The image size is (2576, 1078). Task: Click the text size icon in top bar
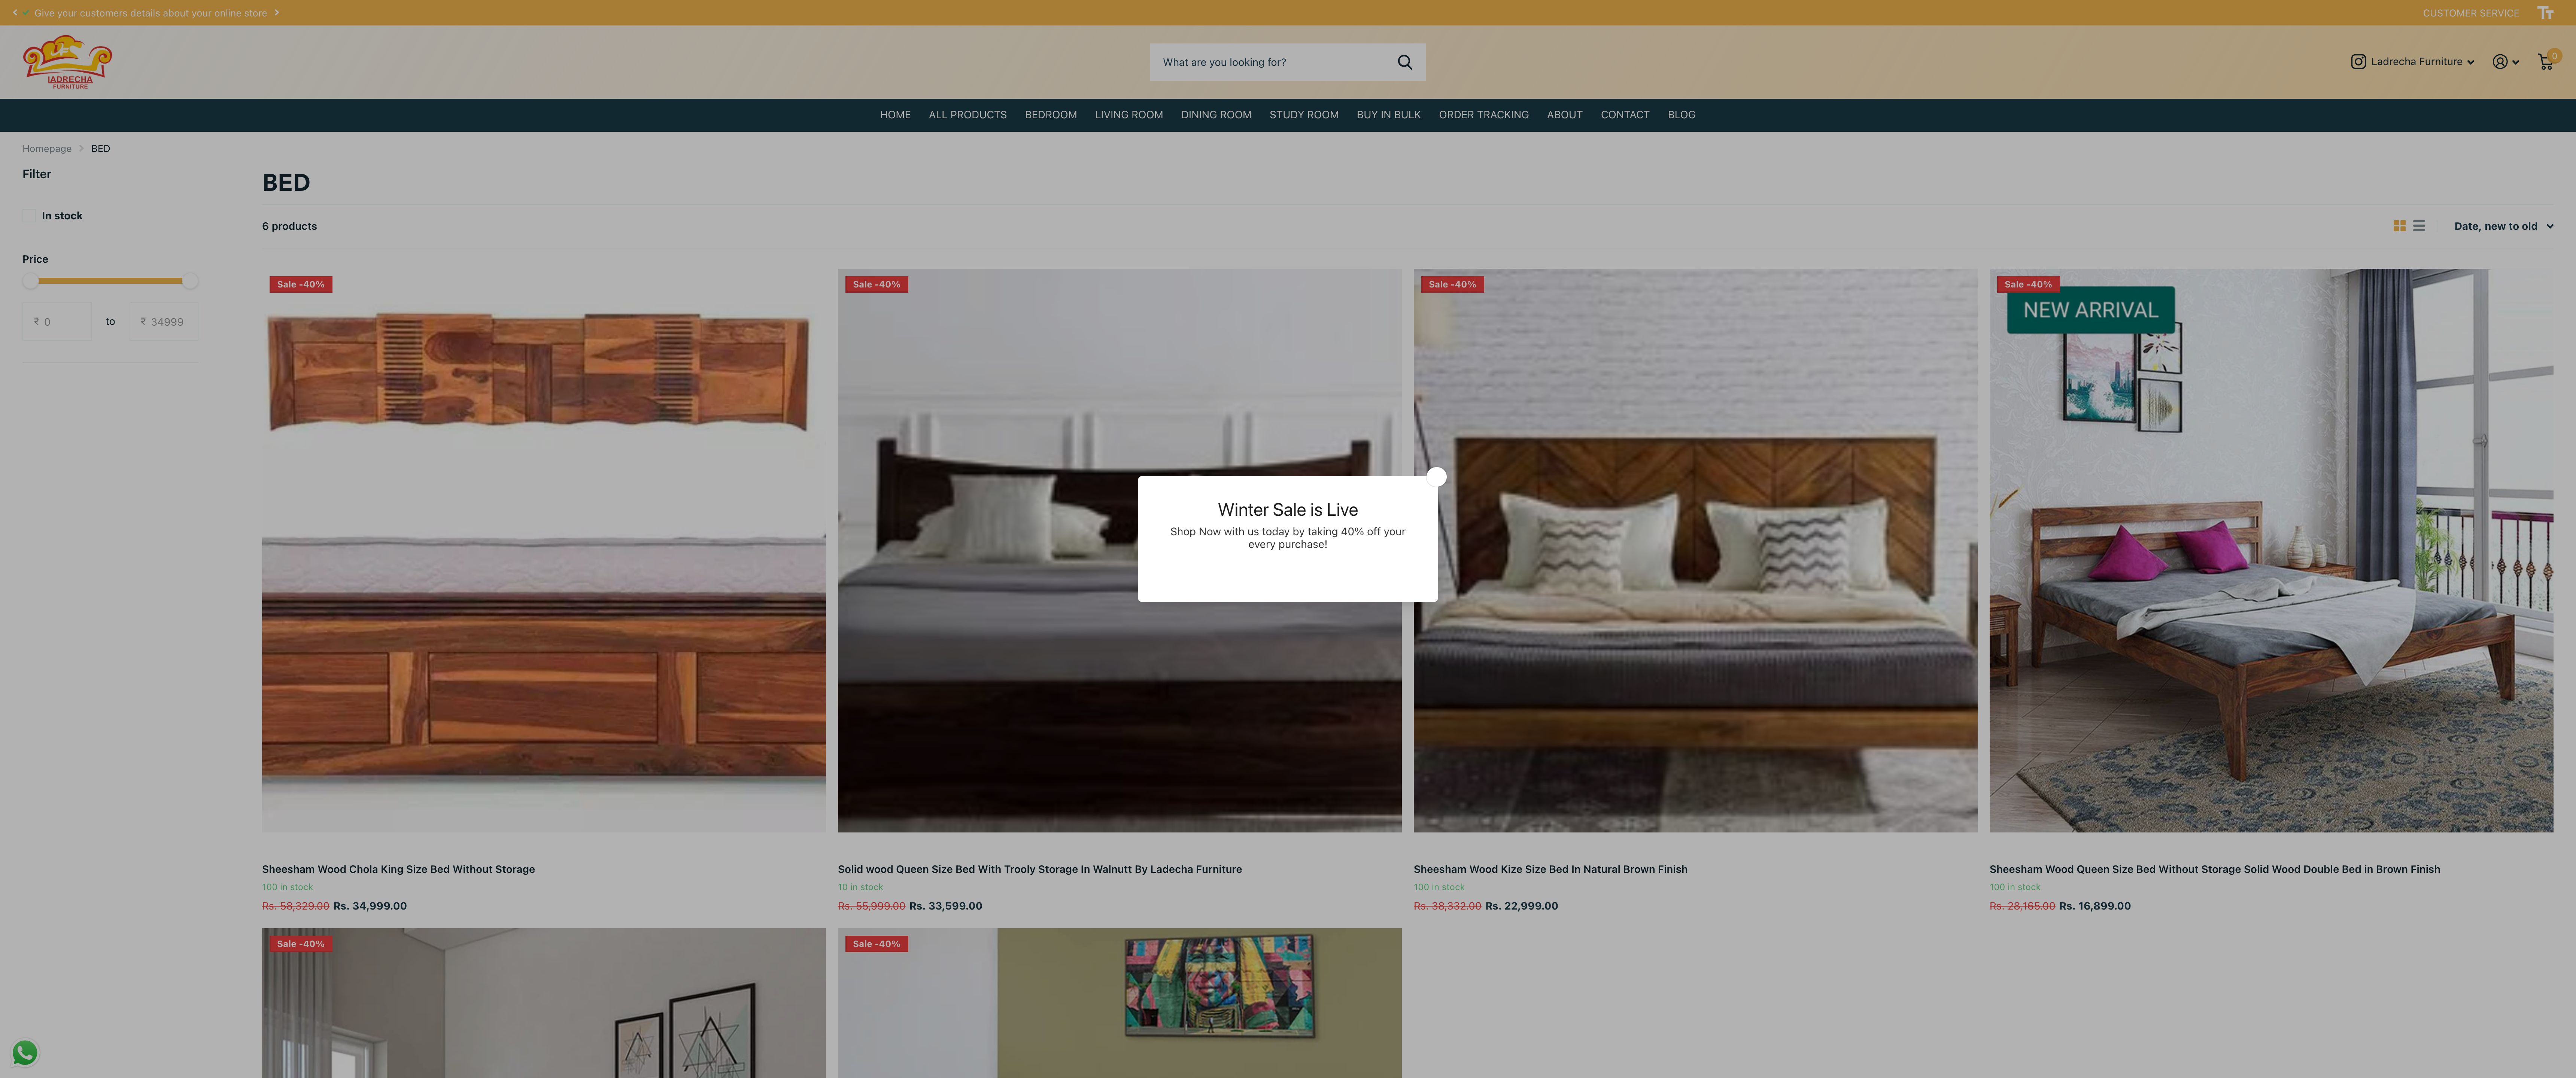[x=2545, y=13]
